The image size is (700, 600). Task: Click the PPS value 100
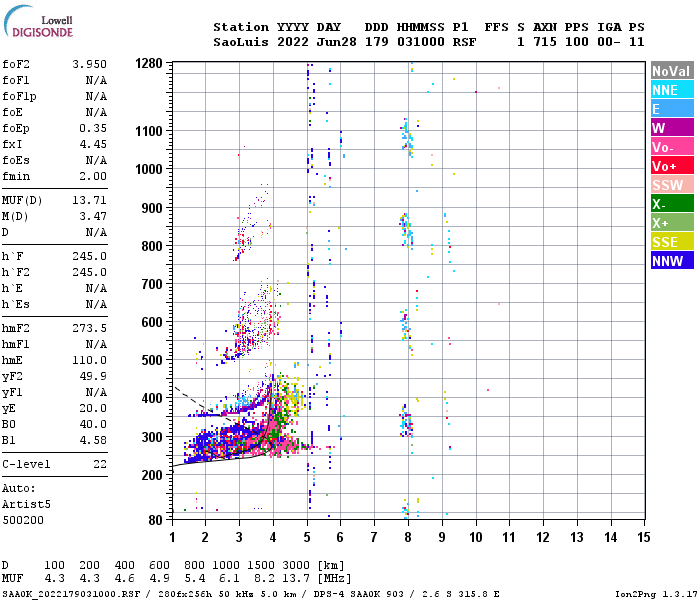pos(577,42)
